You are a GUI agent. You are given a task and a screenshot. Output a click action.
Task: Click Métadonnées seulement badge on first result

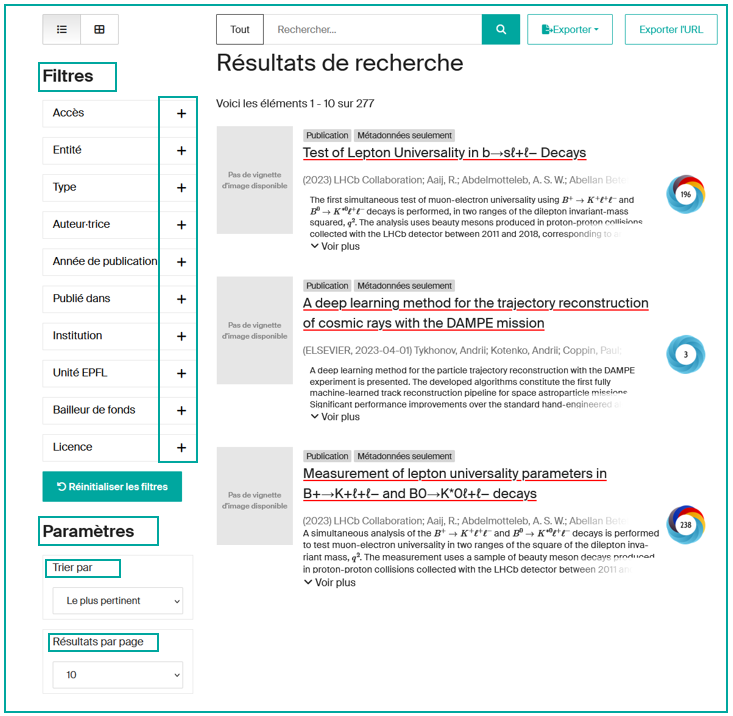click(404, 136)
